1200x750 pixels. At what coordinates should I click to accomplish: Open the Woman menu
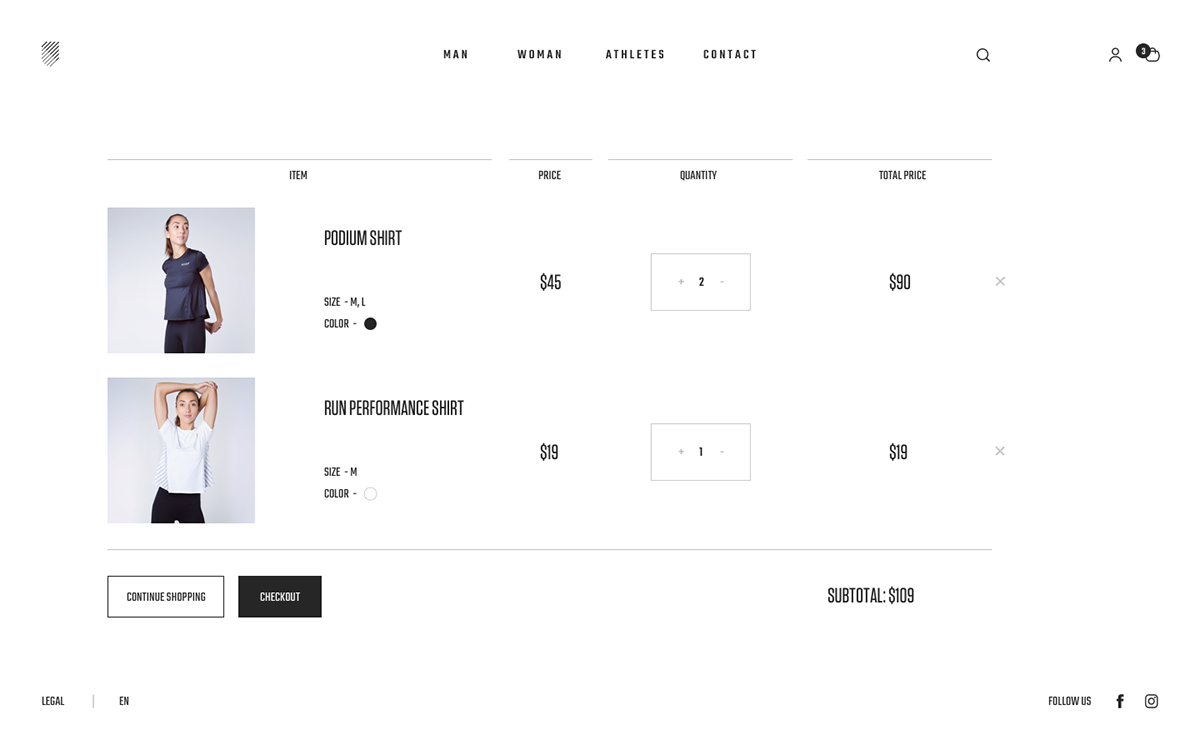point(540,55)
